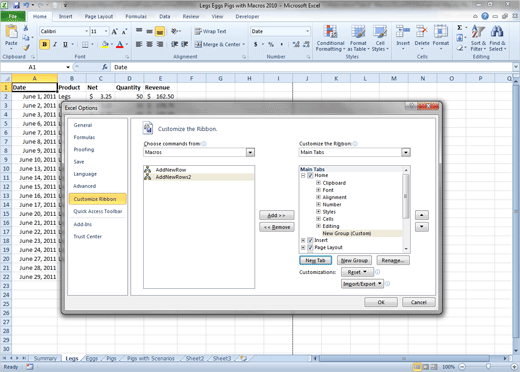Toggle the Page Layout checkbox in Main Tabs
This screenshot has height=372, width=520.
pos(310,248)
